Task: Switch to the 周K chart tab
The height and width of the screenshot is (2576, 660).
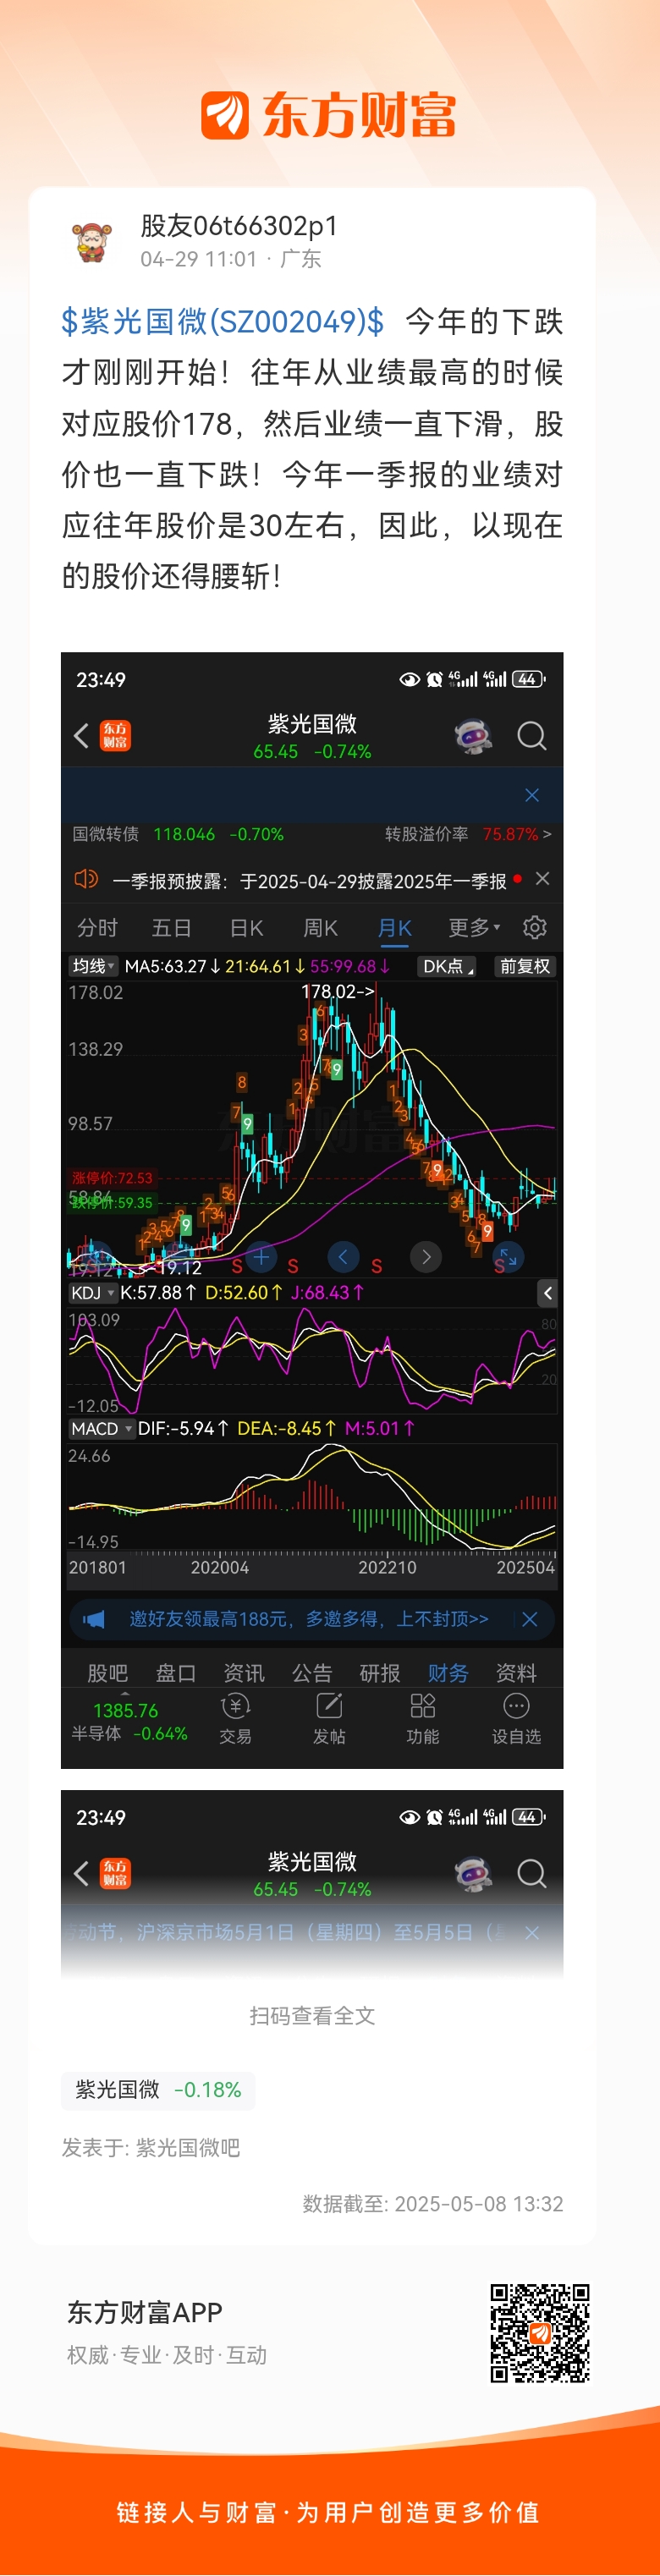Action: tap(320, 927)
